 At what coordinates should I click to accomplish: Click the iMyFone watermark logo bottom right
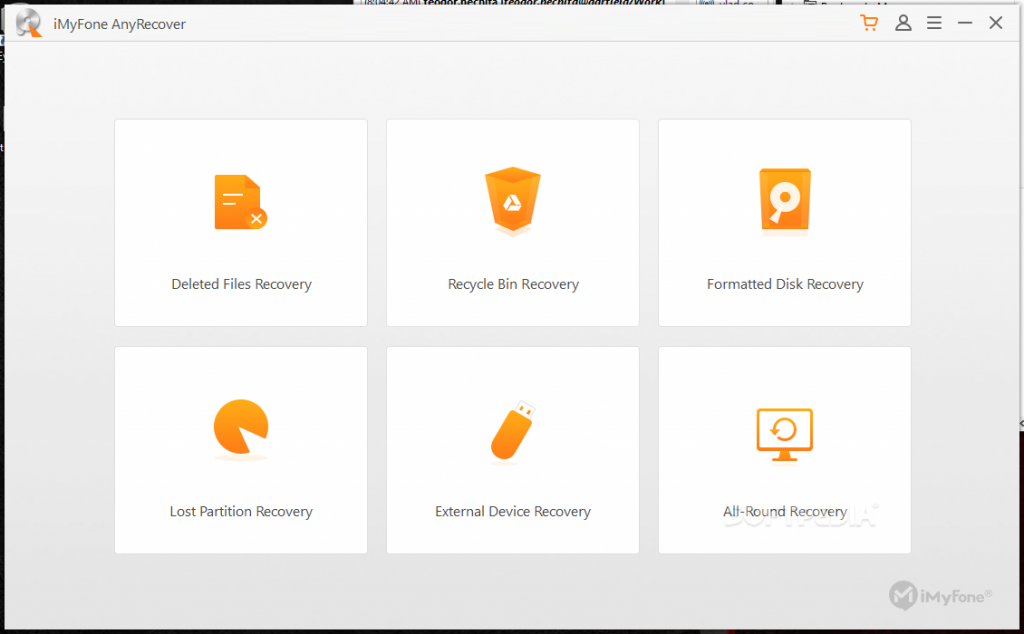(938, 595)
